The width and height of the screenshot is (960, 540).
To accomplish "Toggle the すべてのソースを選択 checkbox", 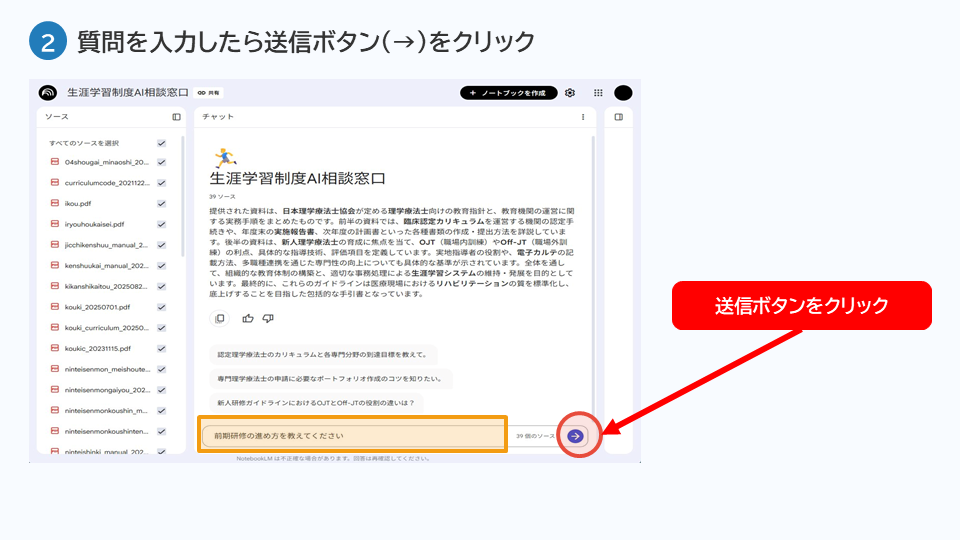I will pyautogui.click(x=161, y=143).
